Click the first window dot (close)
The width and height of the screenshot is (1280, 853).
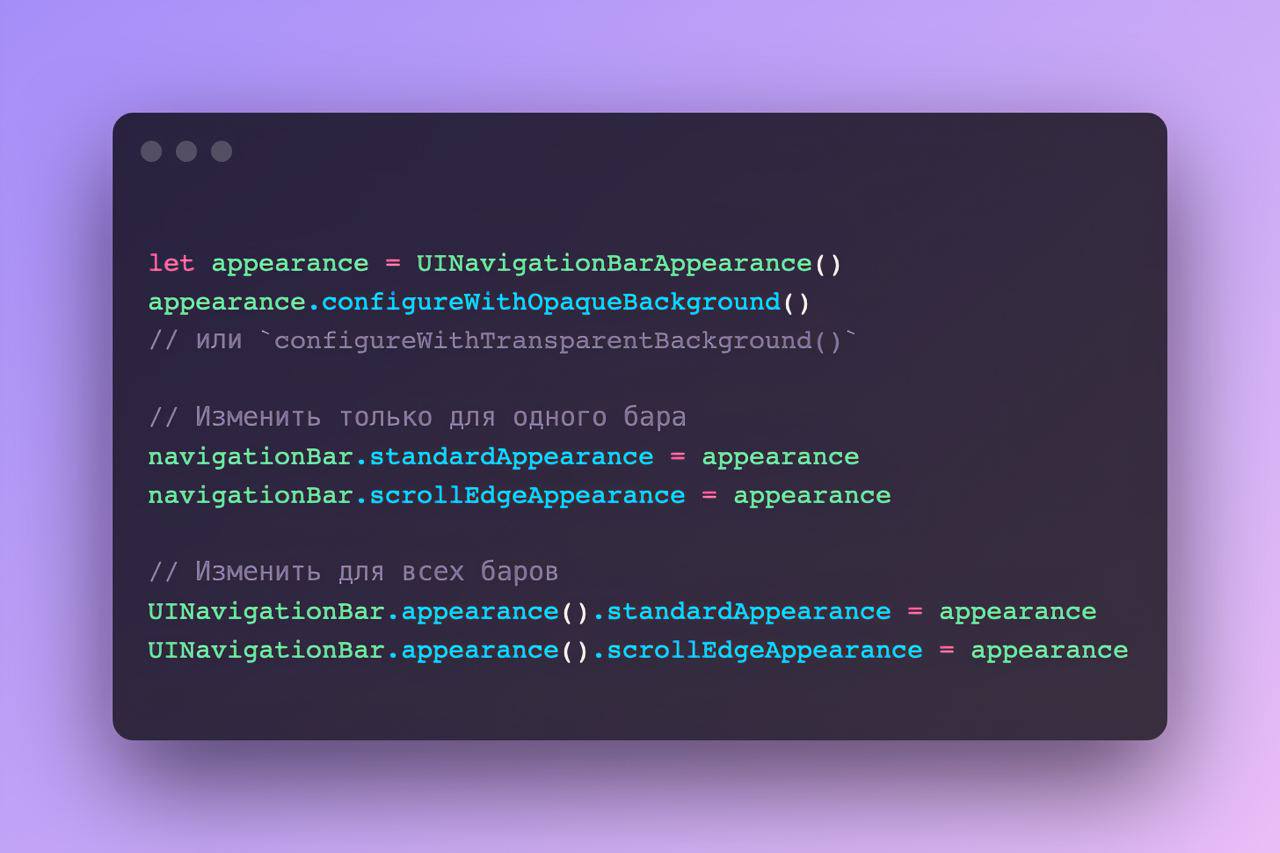[151, 151]
